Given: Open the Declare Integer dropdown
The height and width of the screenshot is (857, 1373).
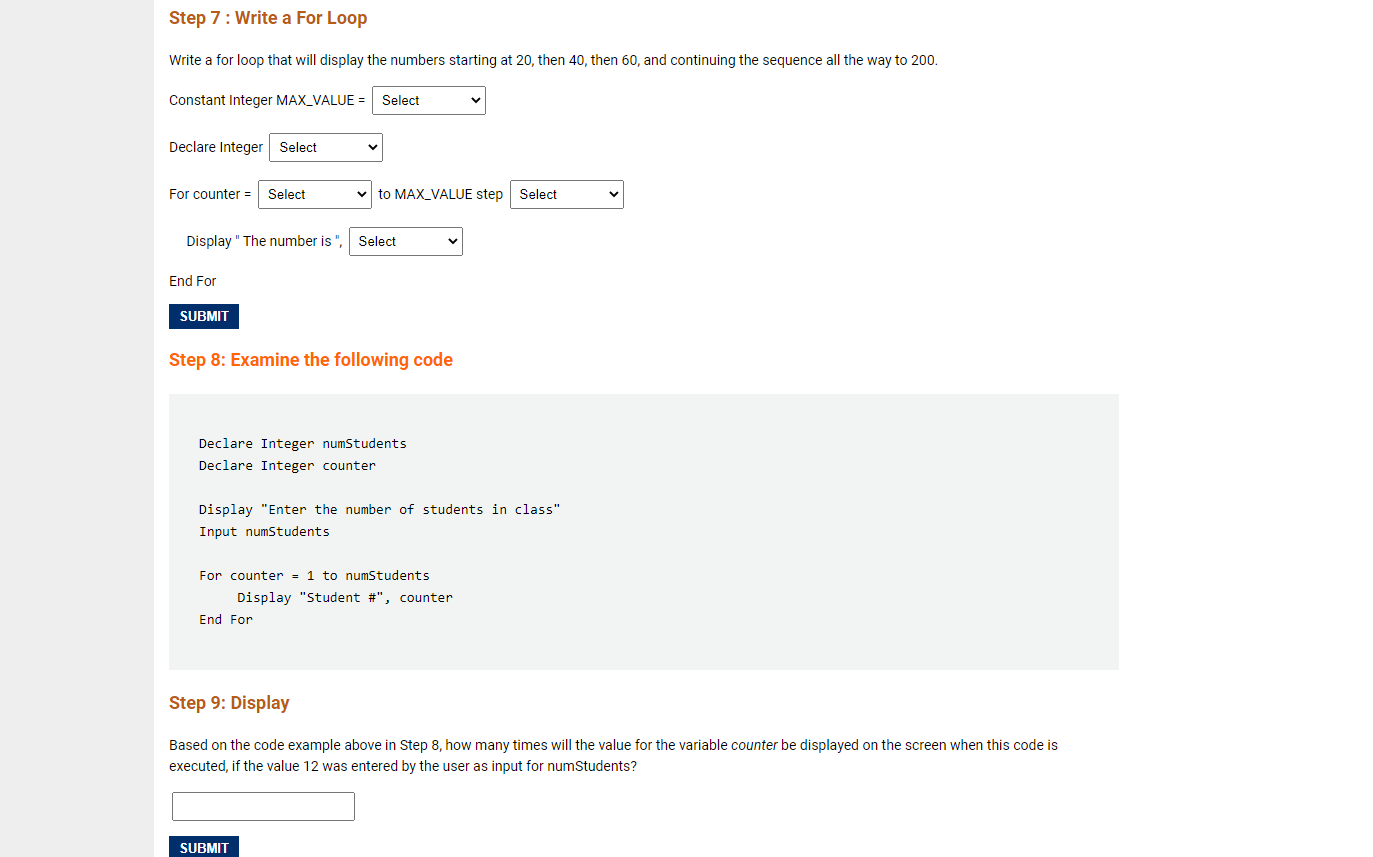Looking at the screenshot, I should pos(325,147).
